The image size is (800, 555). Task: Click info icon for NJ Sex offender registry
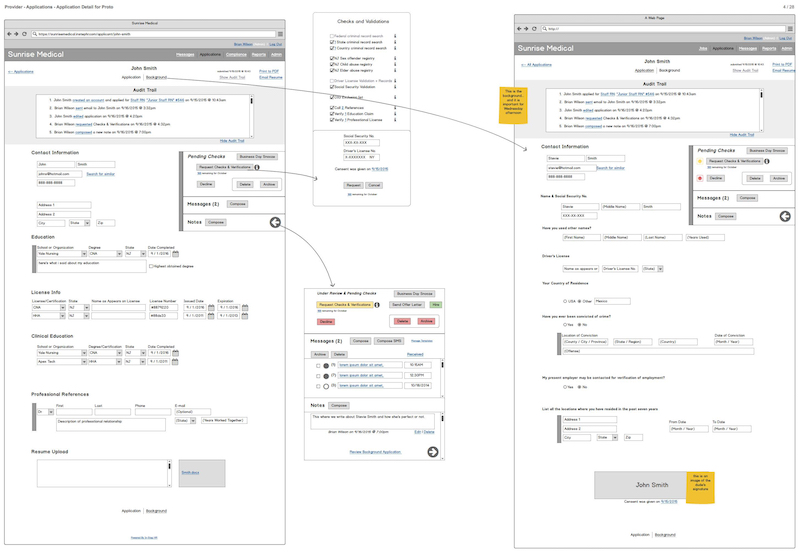pos(395,59)
